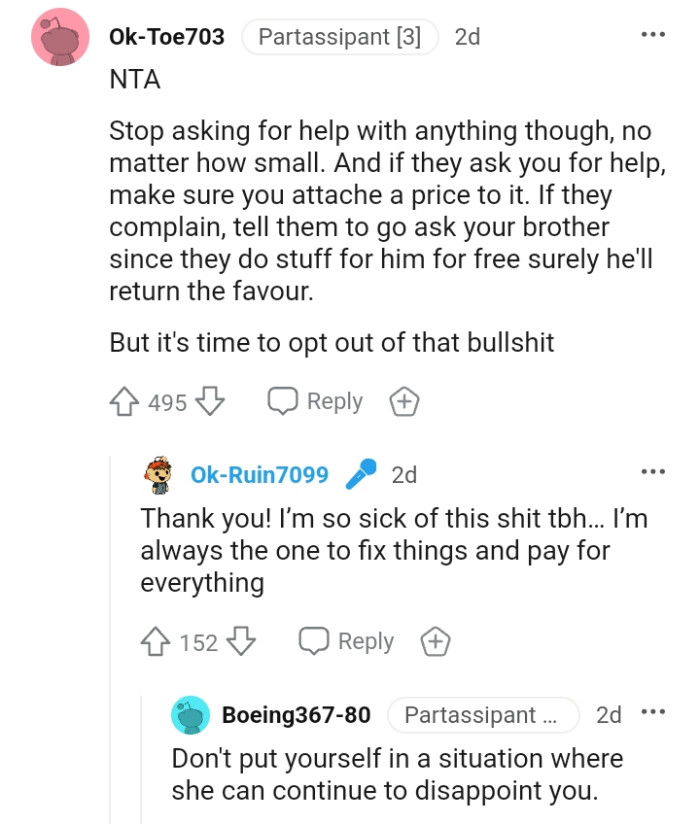Click Boeing367-80's avatar
Viewport: 700px width, 824px height.
187,715
